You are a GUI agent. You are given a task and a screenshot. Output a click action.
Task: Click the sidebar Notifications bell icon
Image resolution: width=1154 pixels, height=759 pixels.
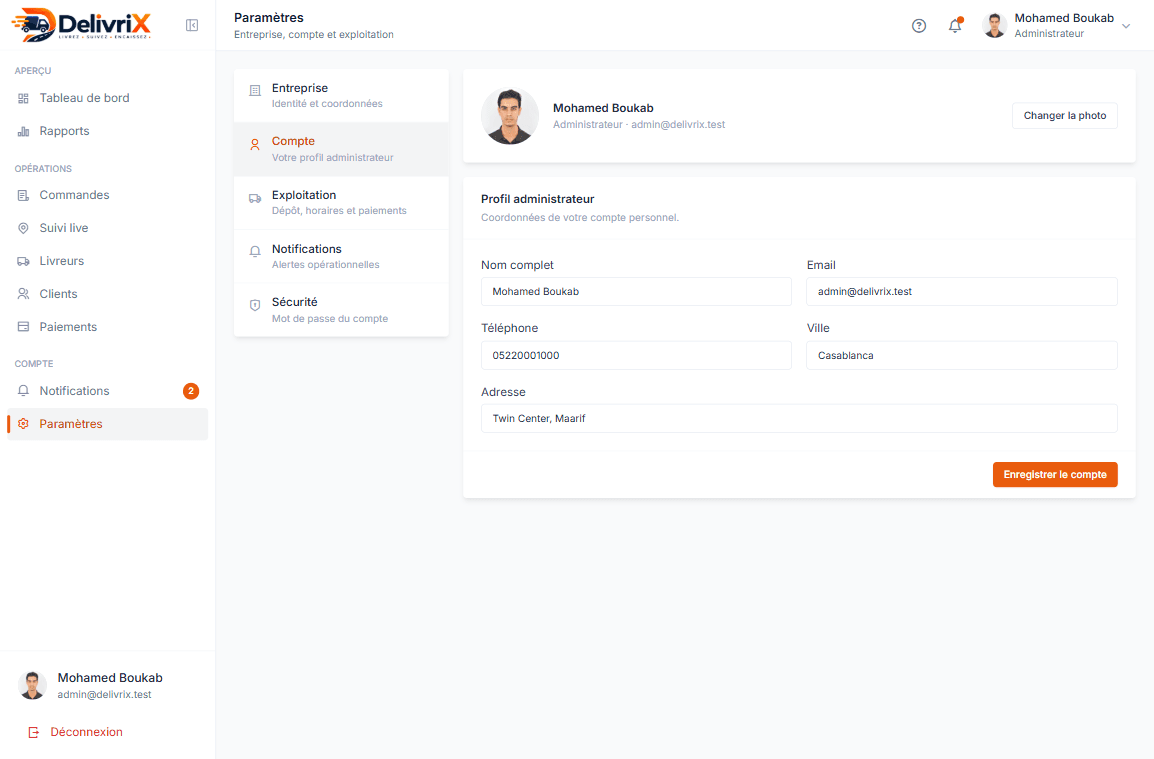tap(24, 391)
